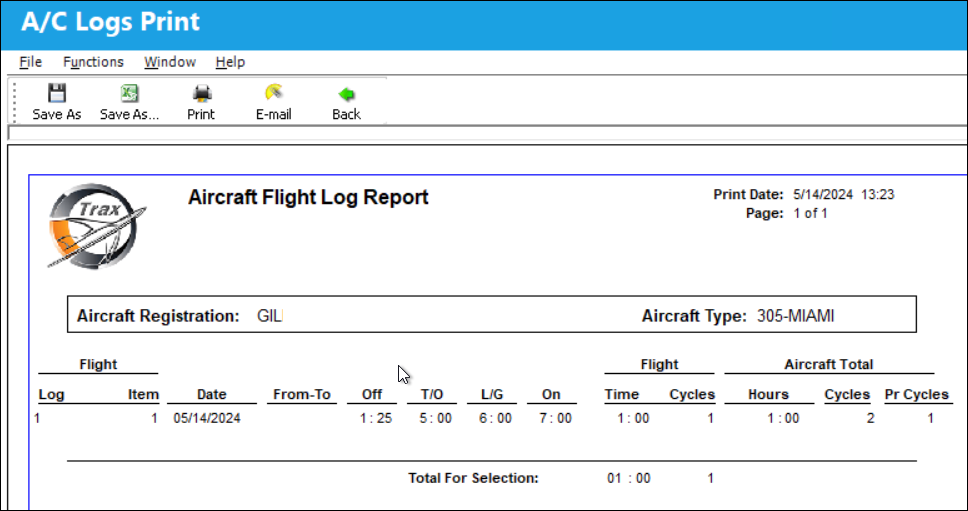Click the Aircraft Type value 305-MIAMI
The image size is (968, 511).
pyautogui.click(x=796, y=316)
